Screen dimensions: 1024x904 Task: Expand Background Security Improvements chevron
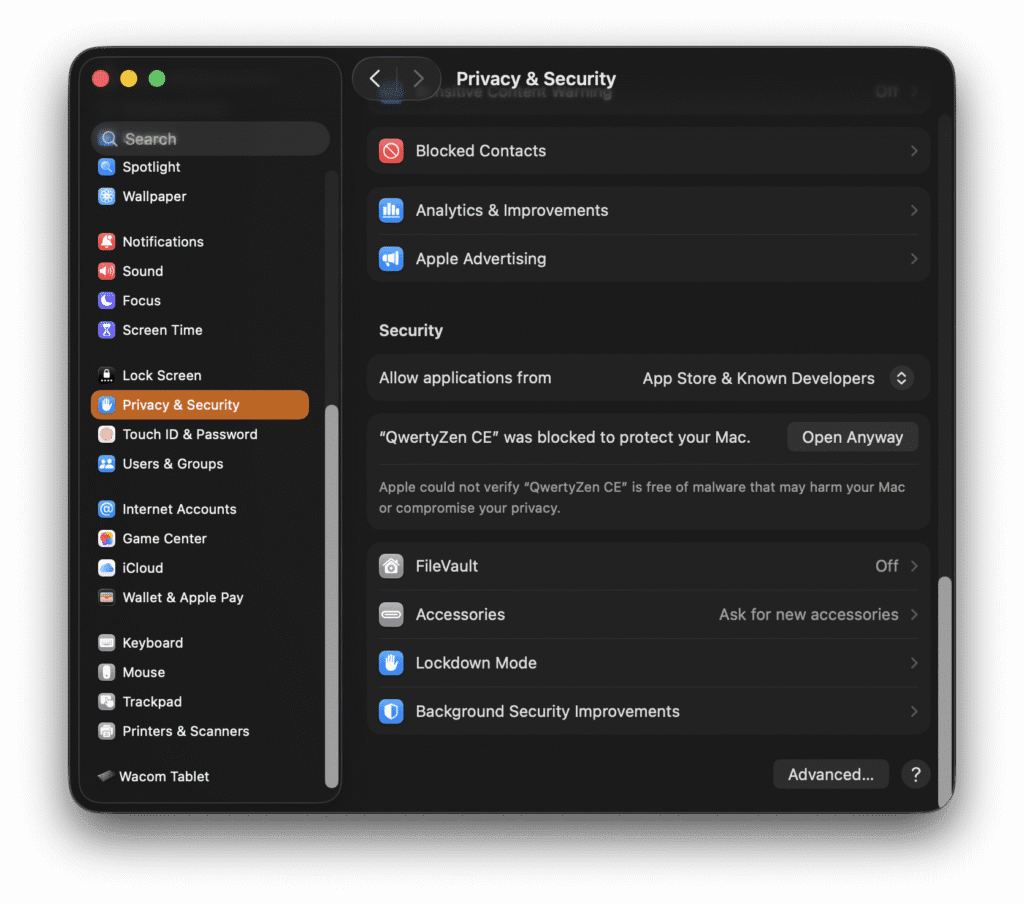pos(913,712)
